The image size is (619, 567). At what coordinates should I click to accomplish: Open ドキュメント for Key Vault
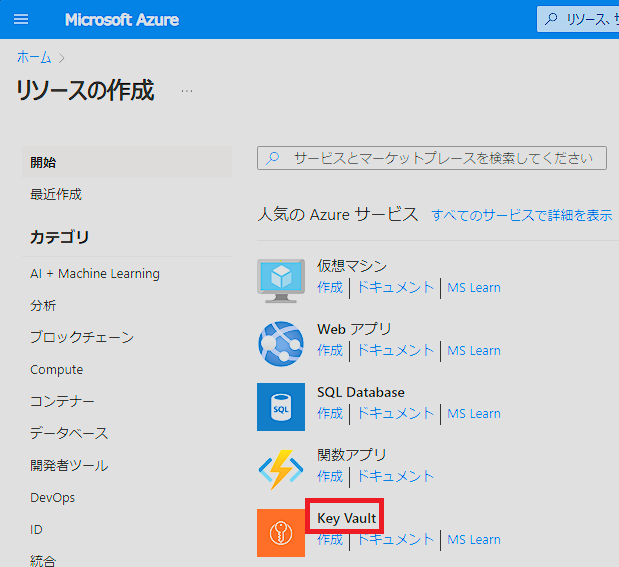(x=395, y=539)
